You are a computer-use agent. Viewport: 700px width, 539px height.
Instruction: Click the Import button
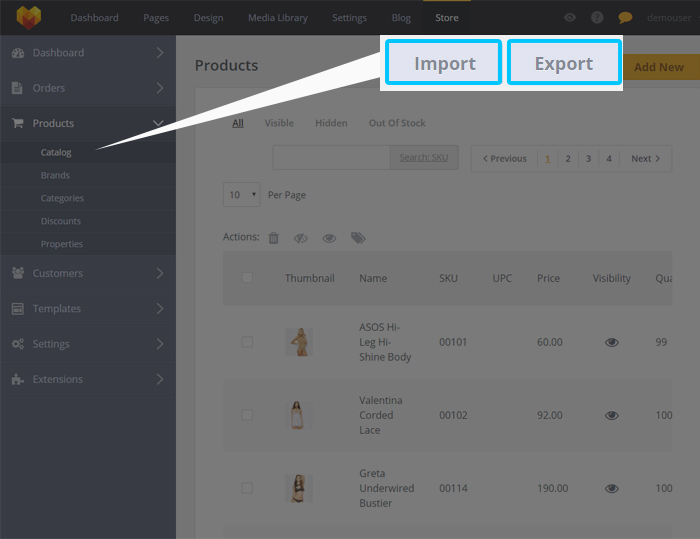point(444,63)
